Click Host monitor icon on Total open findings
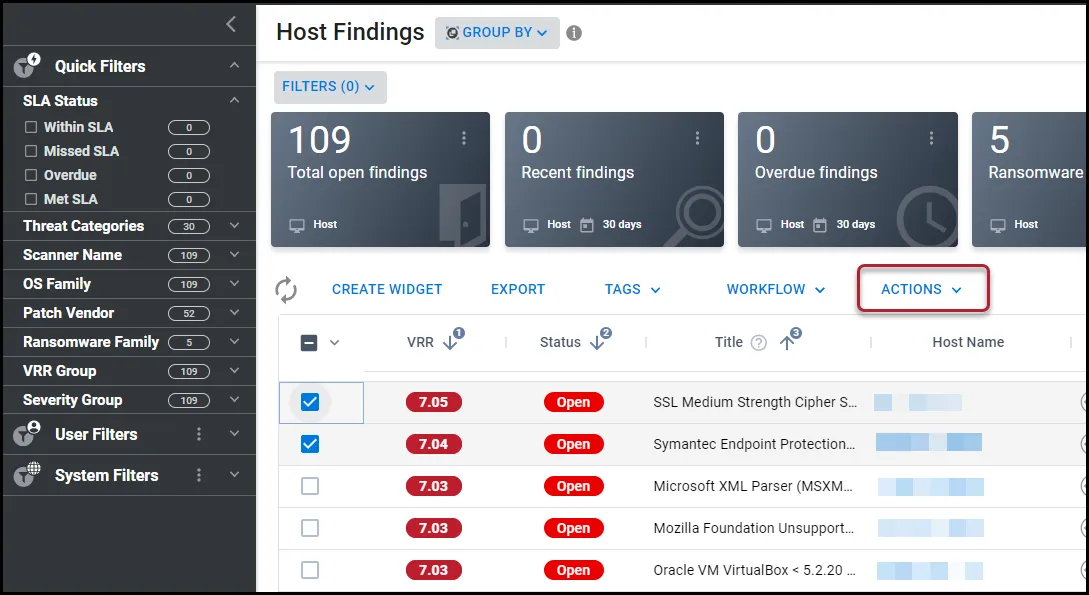The height and width of the screenshot is (595, 1089). pyautogui.click(x=297, y=224)
